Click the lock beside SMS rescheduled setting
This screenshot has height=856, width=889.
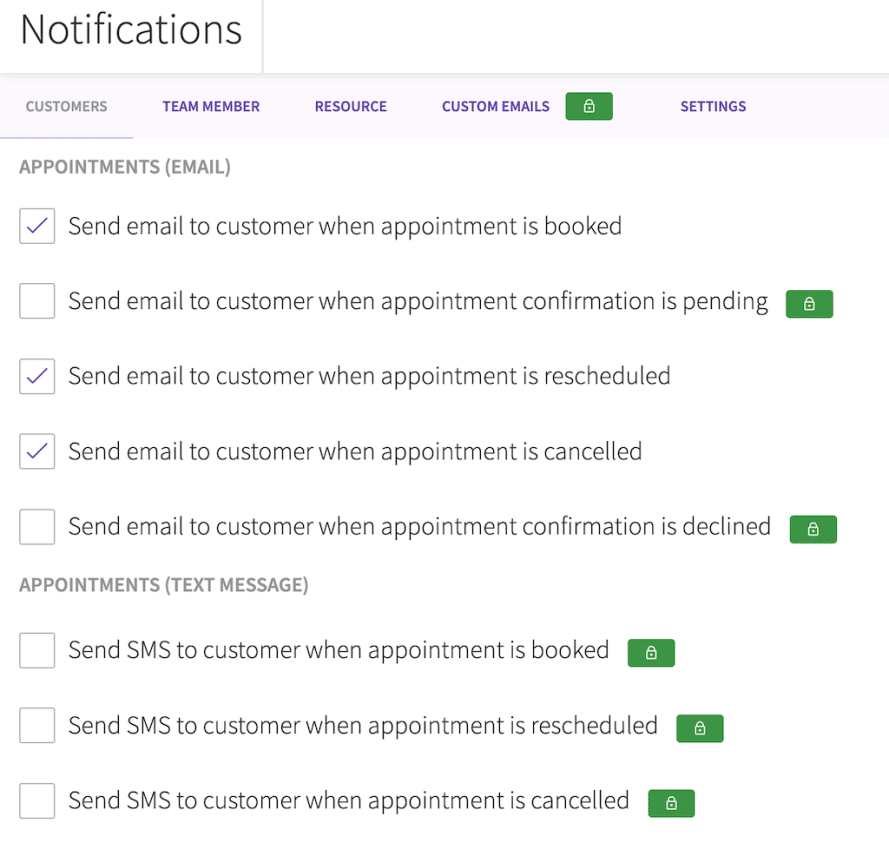coord(700,728)
